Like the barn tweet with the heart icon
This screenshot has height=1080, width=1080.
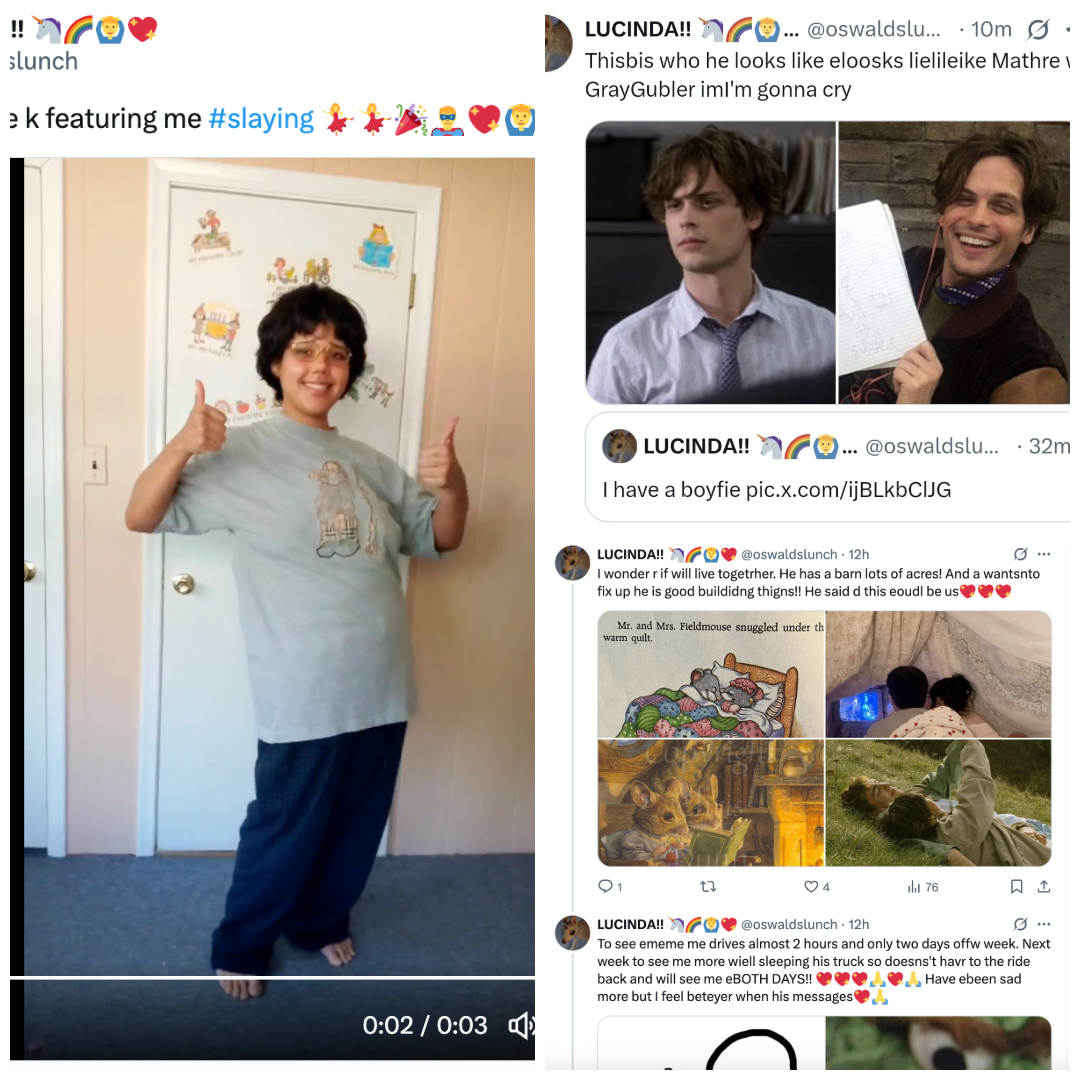point(811,886)
